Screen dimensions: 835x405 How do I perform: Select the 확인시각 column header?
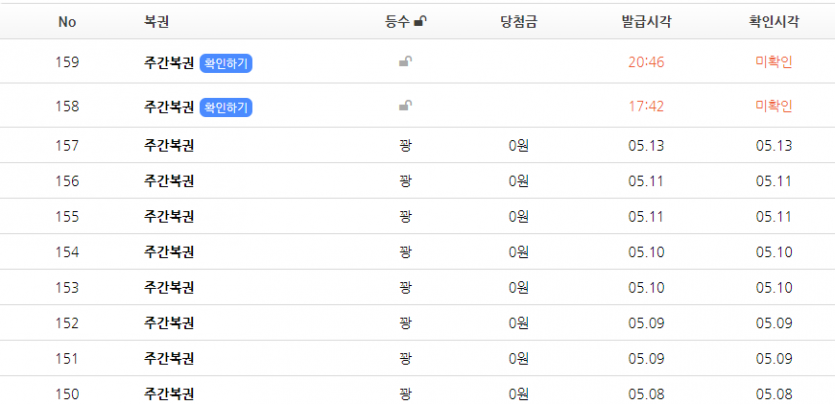(774, 22)
